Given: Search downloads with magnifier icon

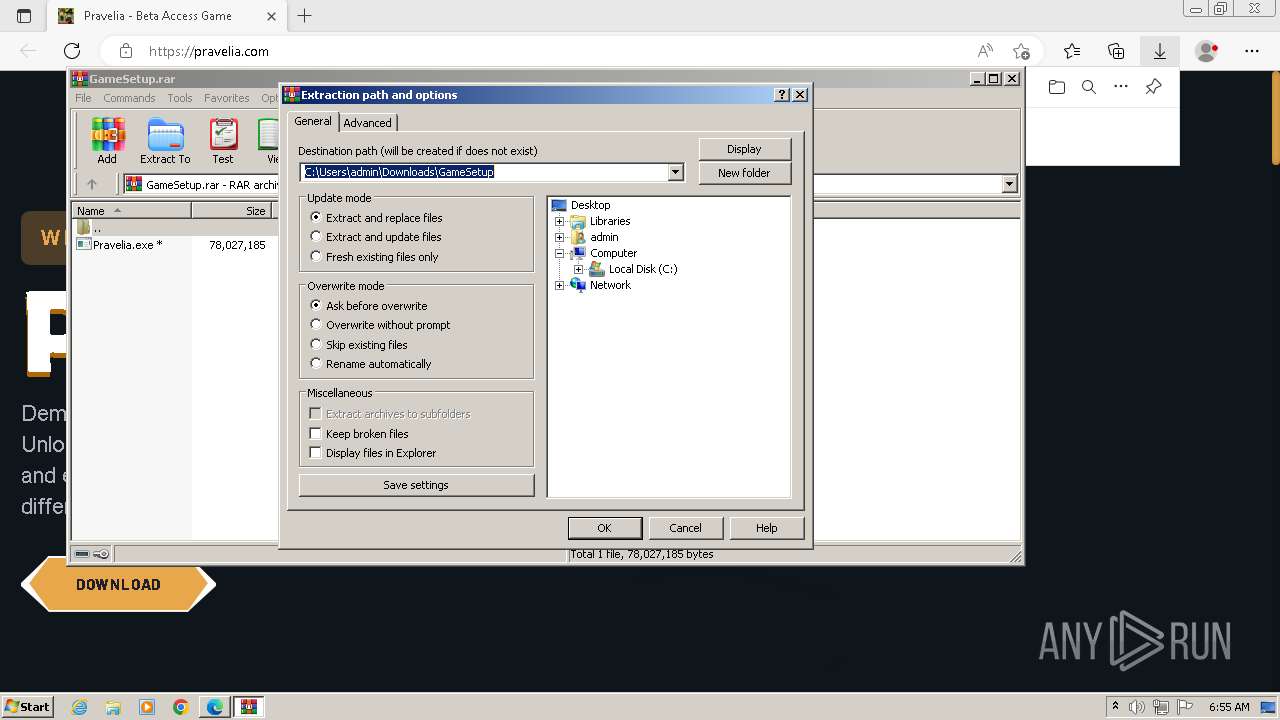Looking at the screenshot, I should point(1089,87).
